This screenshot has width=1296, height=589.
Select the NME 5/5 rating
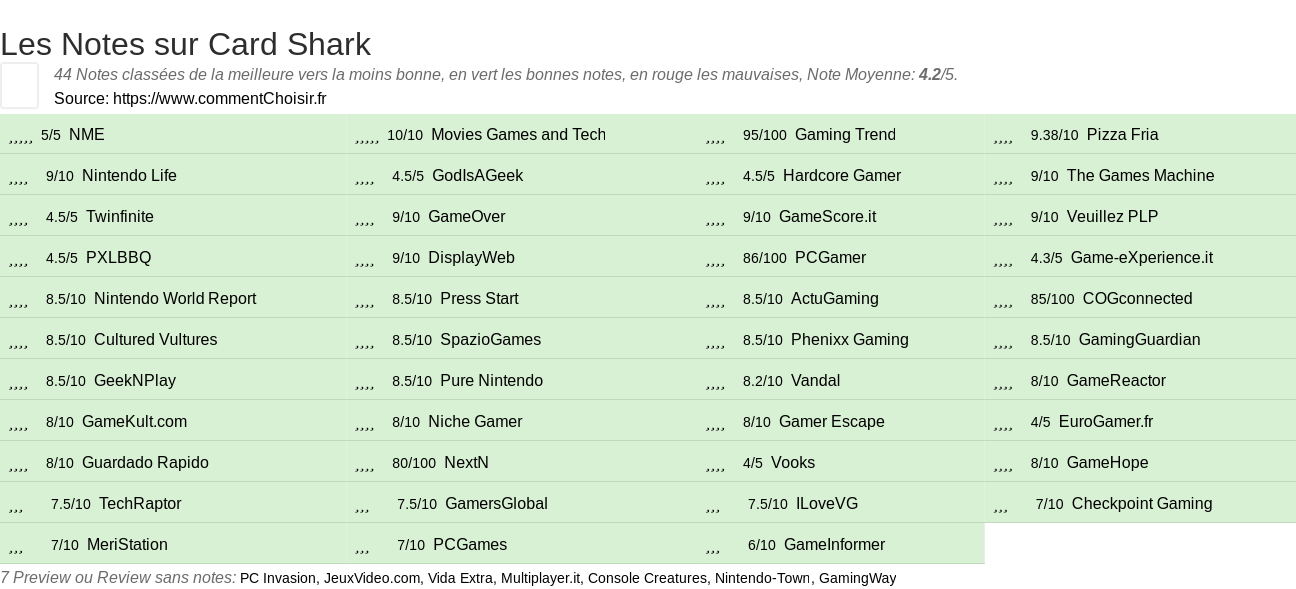coord(173,134)
